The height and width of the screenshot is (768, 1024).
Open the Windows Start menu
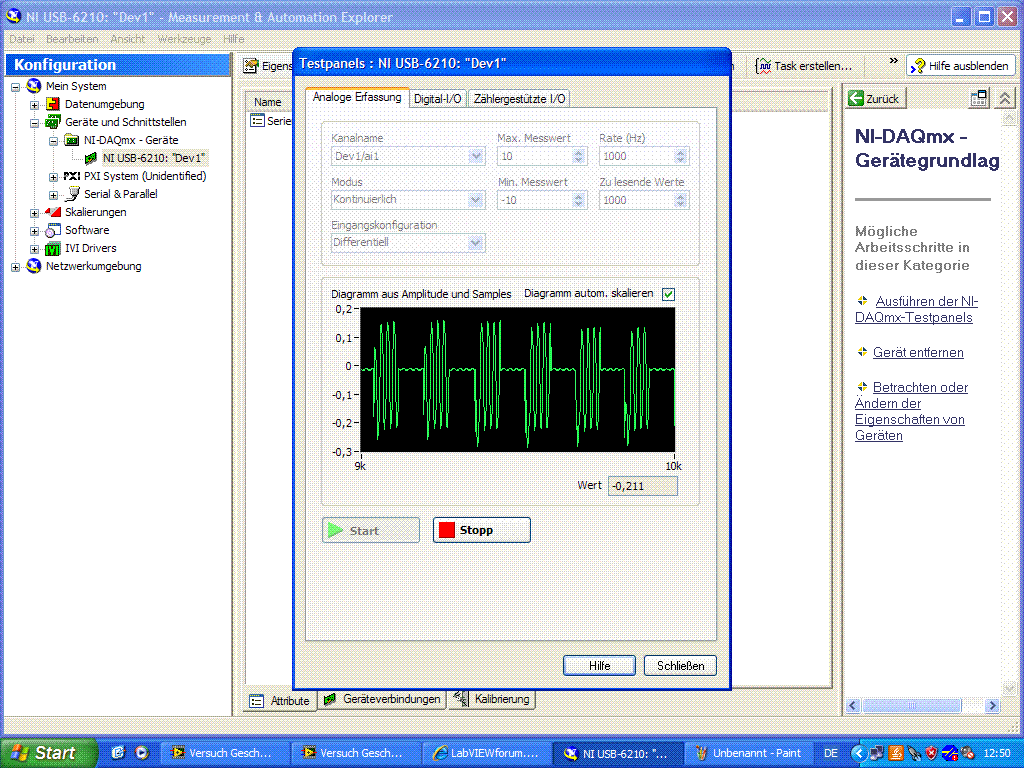[x=48, y=753]
